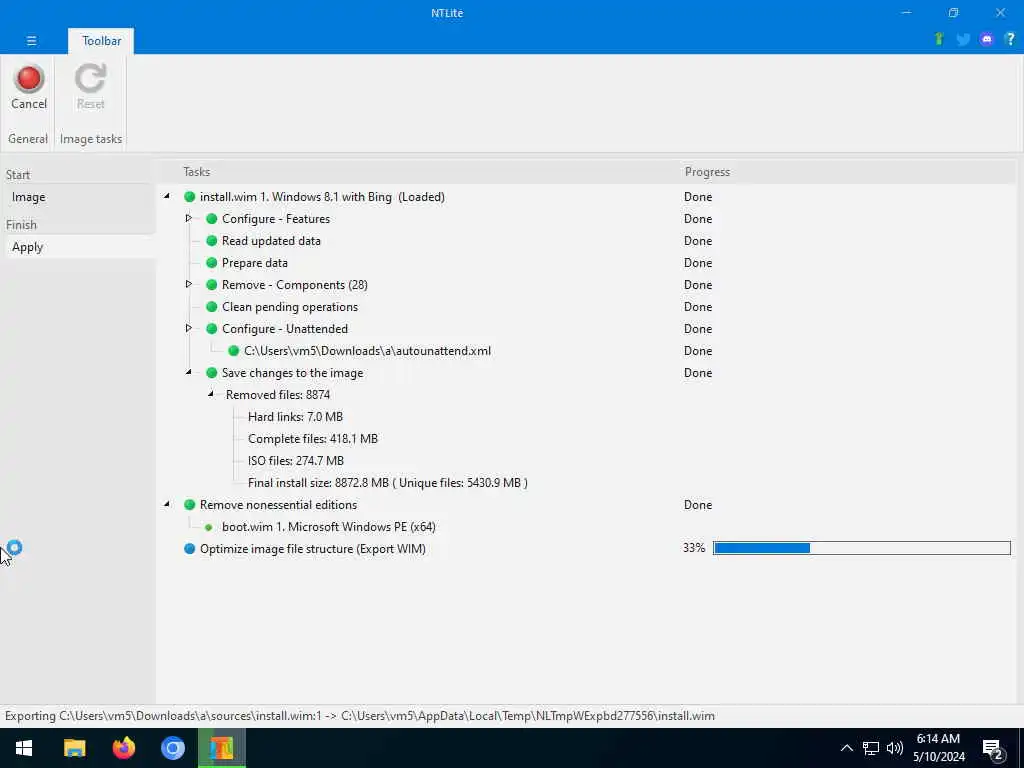Screen dimensions: 1024x768
Task: Collapse Remove nonessential editions node
Action: point(167,504)
